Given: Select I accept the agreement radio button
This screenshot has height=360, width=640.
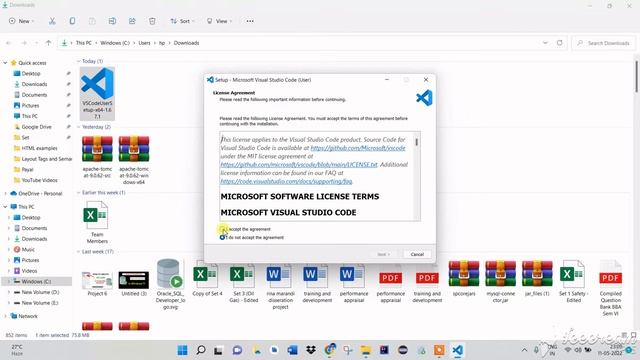Looking at the screenshot, I should click(x=222, y=229).
